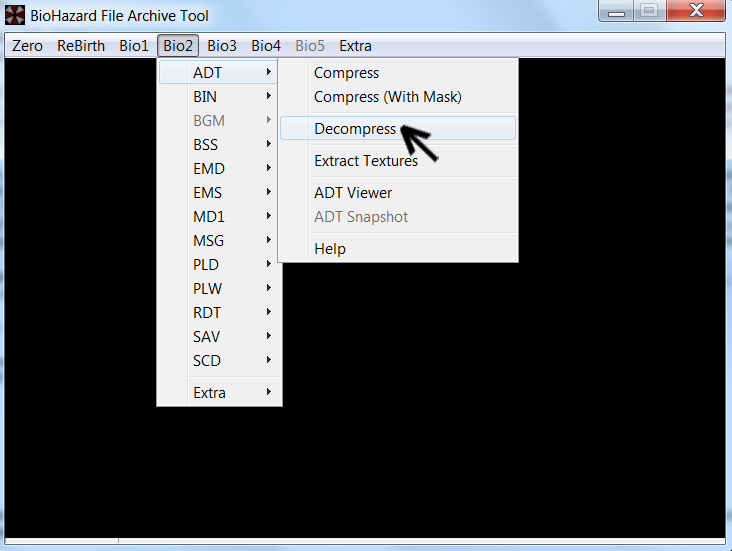Expand the ADT submenu entry
The image size is (732, 551).
click(x=219, y=72)
